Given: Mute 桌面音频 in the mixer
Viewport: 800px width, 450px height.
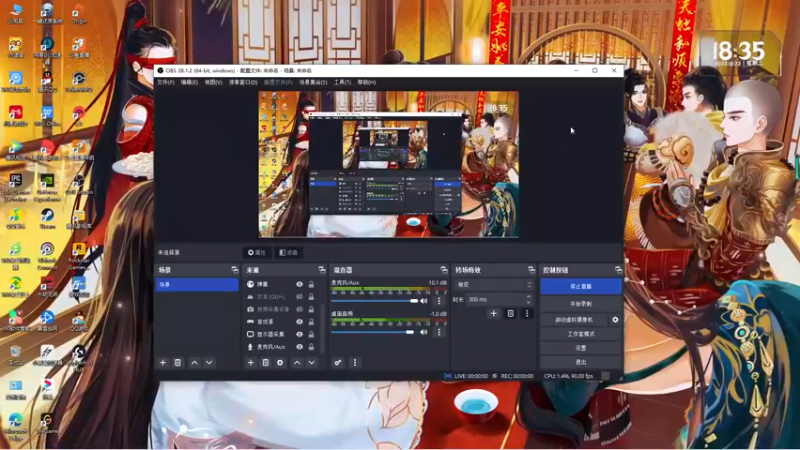Looking at the screenshot, I should coord(423,332).
